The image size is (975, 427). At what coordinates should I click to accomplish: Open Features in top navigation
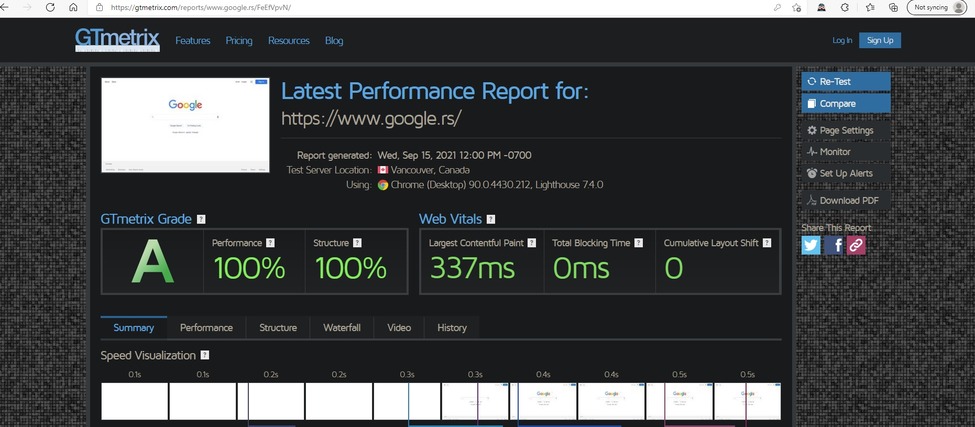coord(192,41)
